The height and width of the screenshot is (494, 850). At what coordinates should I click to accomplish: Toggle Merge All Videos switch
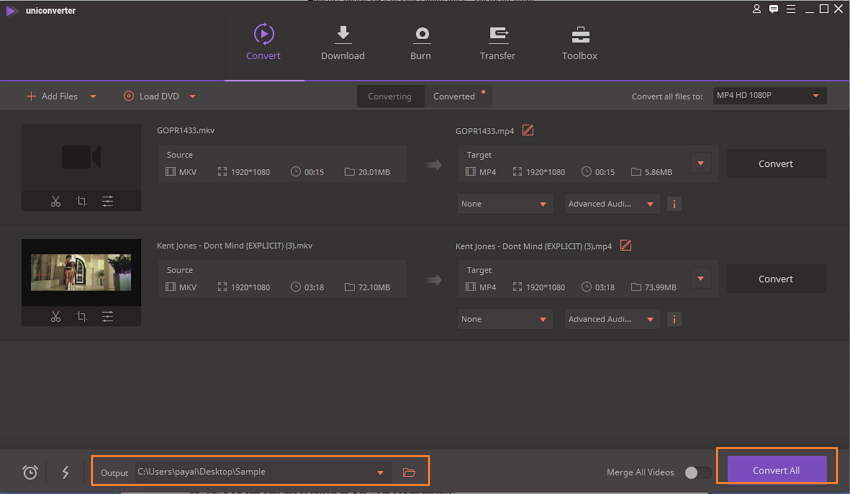pos(698,472)
